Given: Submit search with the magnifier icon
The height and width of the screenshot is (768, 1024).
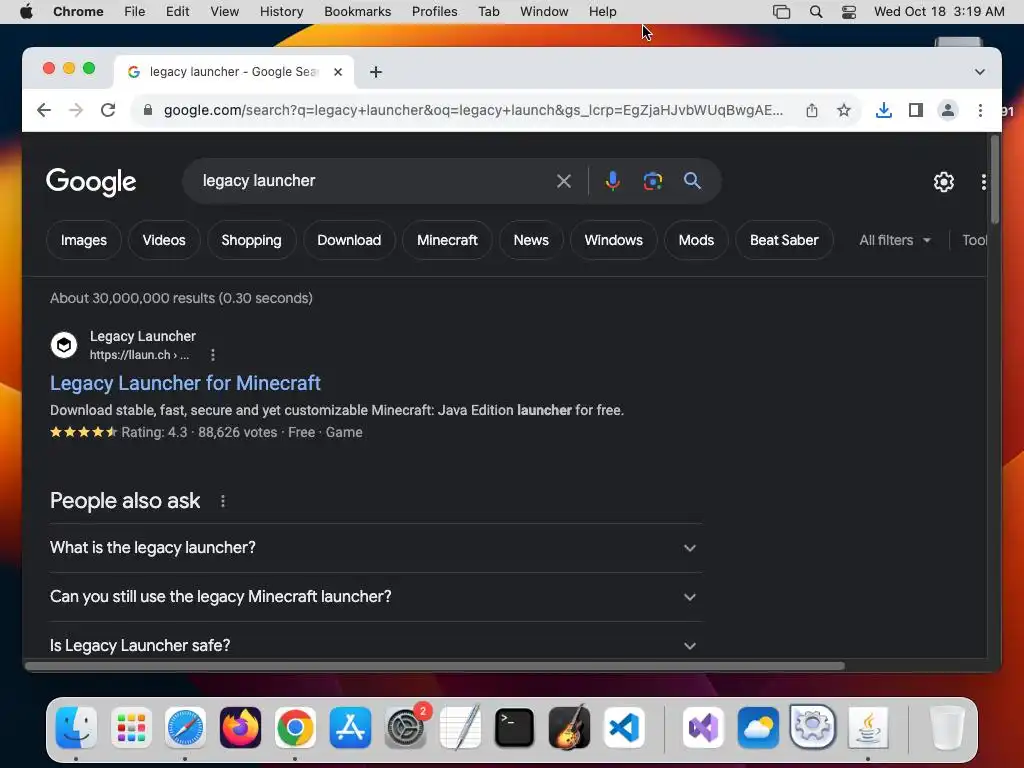Looking at the screenshot, I should point(692,181).
